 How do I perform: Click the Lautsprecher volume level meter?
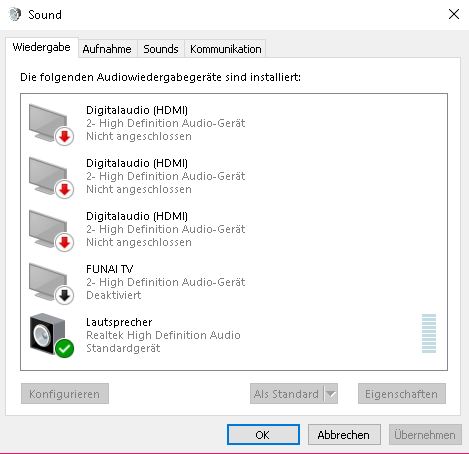tap(429, 333)
